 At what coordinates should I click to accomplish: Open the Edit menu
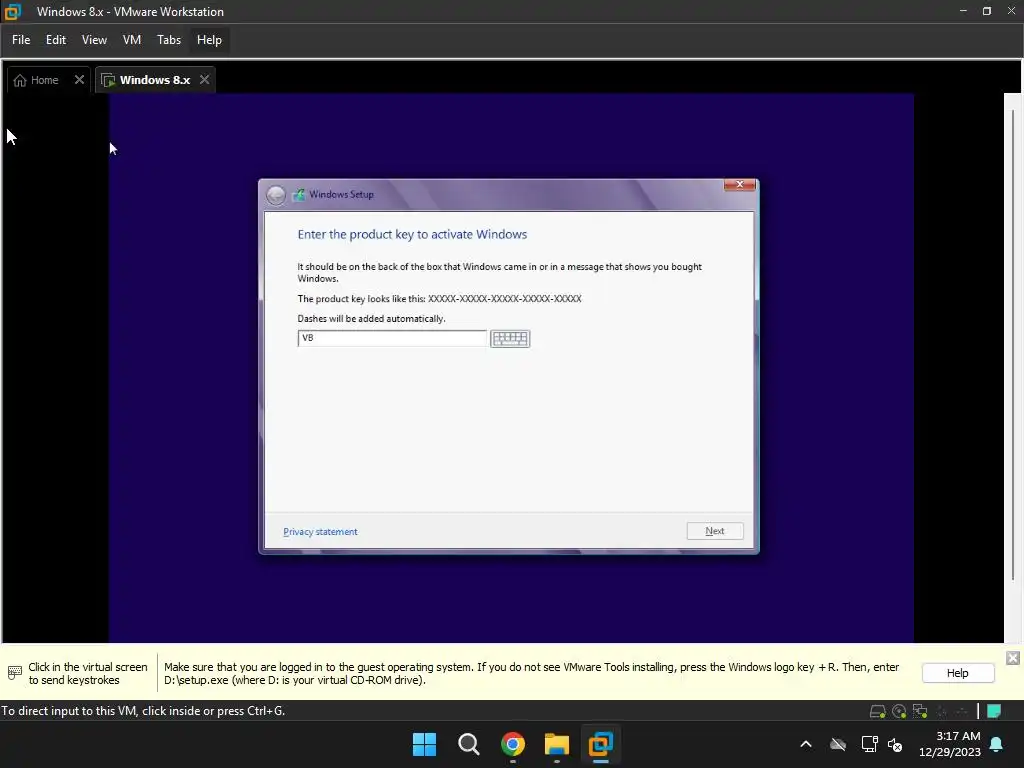point(56,40)
